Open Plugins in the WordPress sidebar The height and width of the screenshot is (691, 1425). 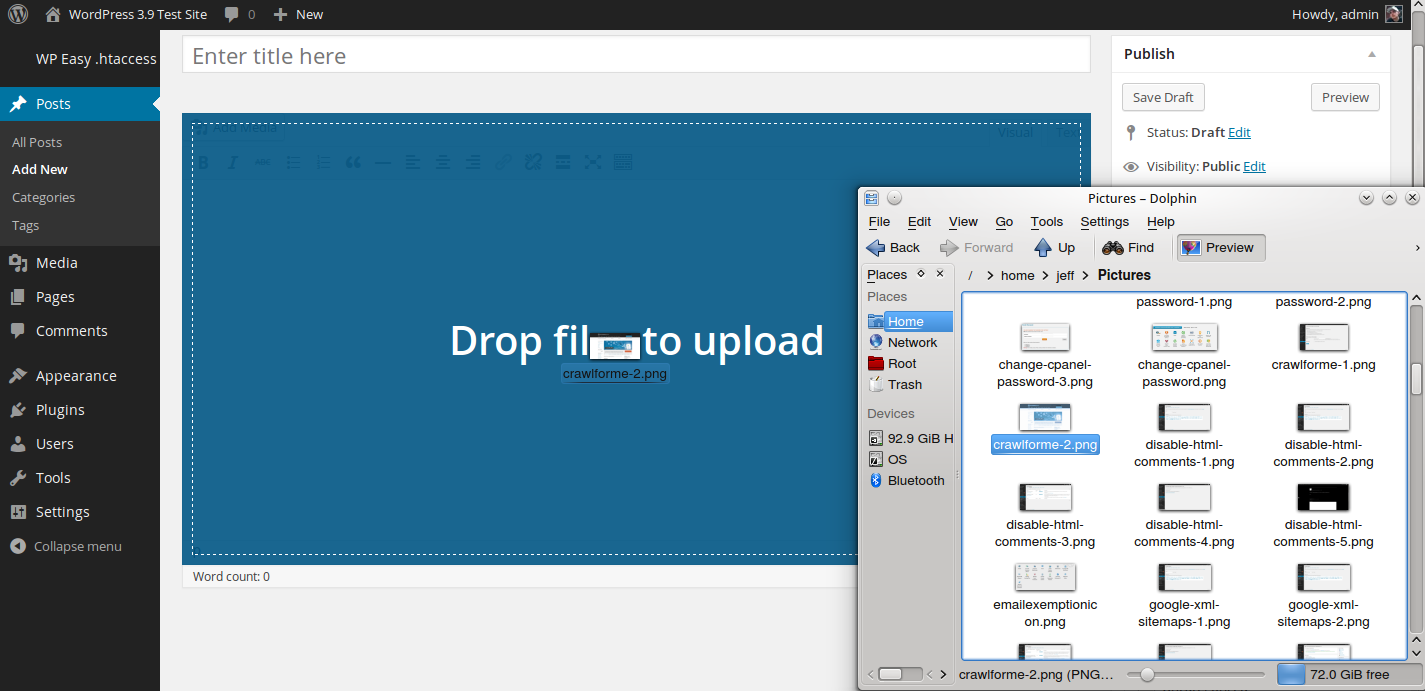tap(60, 410)
